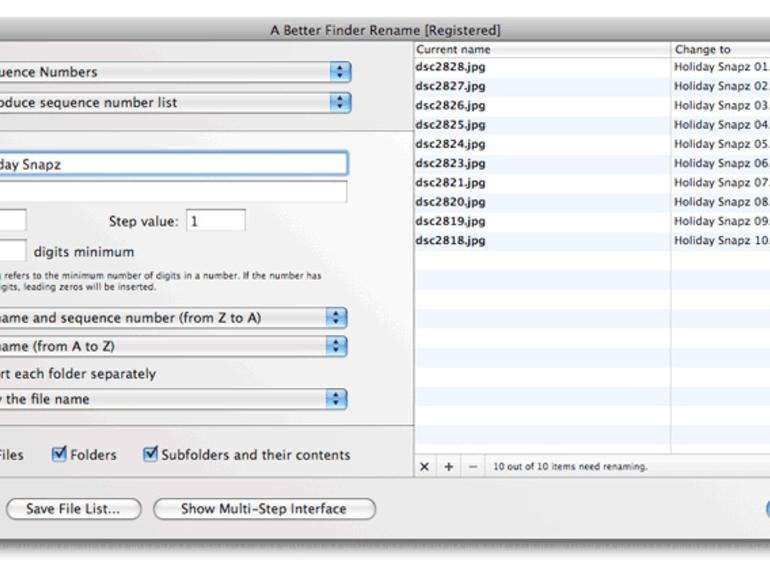Open the 'name (from A to Z)' dropdown
Image resolution: width=770 pixels, height=578 pixels.
coord(173,346)
